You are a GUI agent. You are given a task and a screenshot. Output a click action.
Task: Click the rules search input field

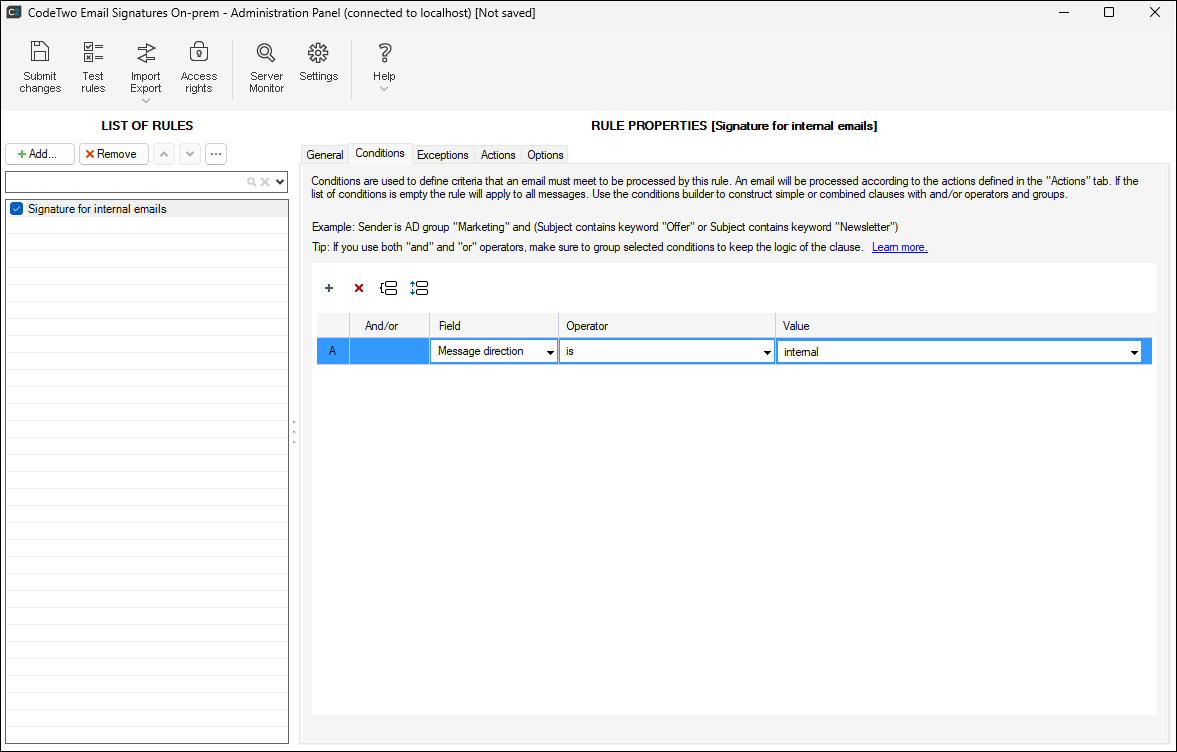pos(125,182)
